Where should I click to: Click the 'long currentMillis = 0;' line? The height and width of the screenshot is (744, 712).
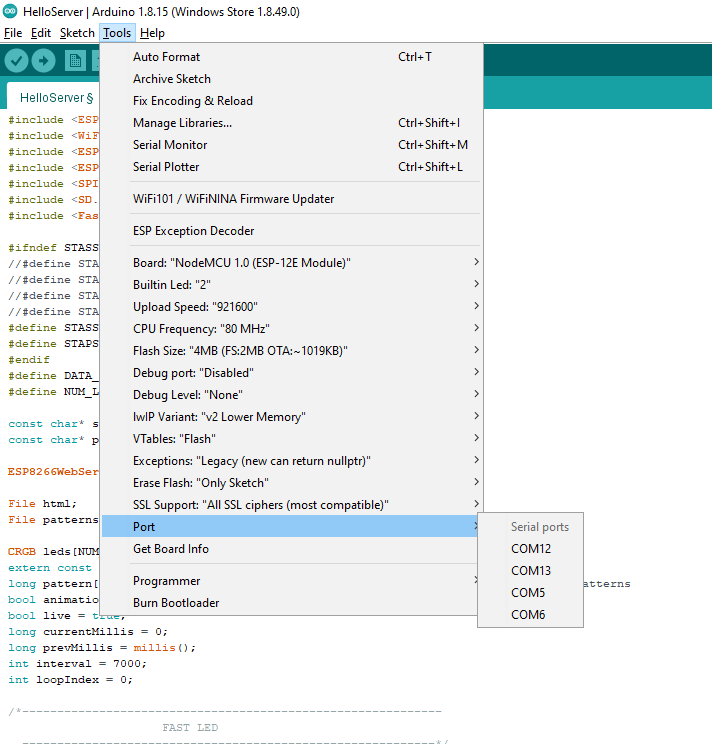click(88, 632)
